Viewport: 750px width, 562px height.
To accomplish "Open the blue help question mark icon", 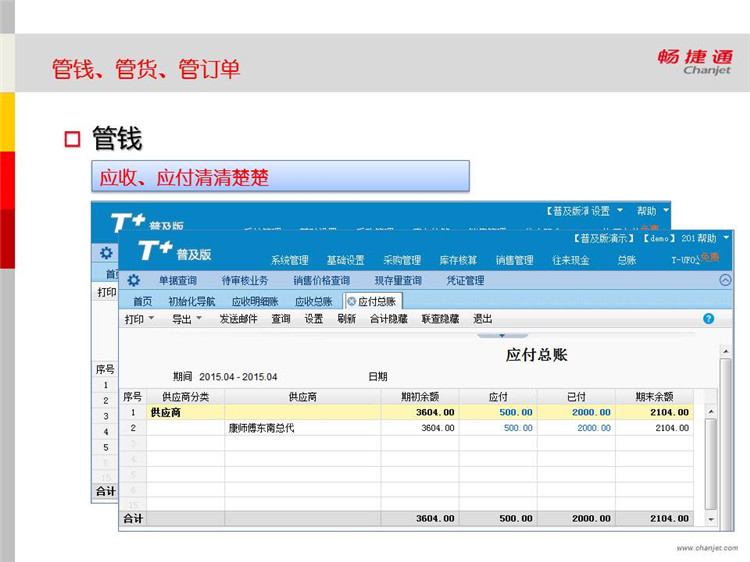I will point(708,319).
